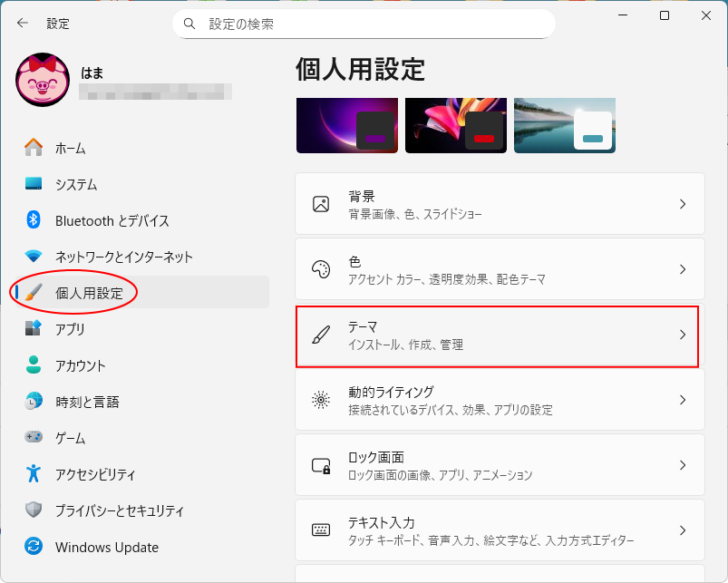Click the 色 palette icon

point(321,269)
